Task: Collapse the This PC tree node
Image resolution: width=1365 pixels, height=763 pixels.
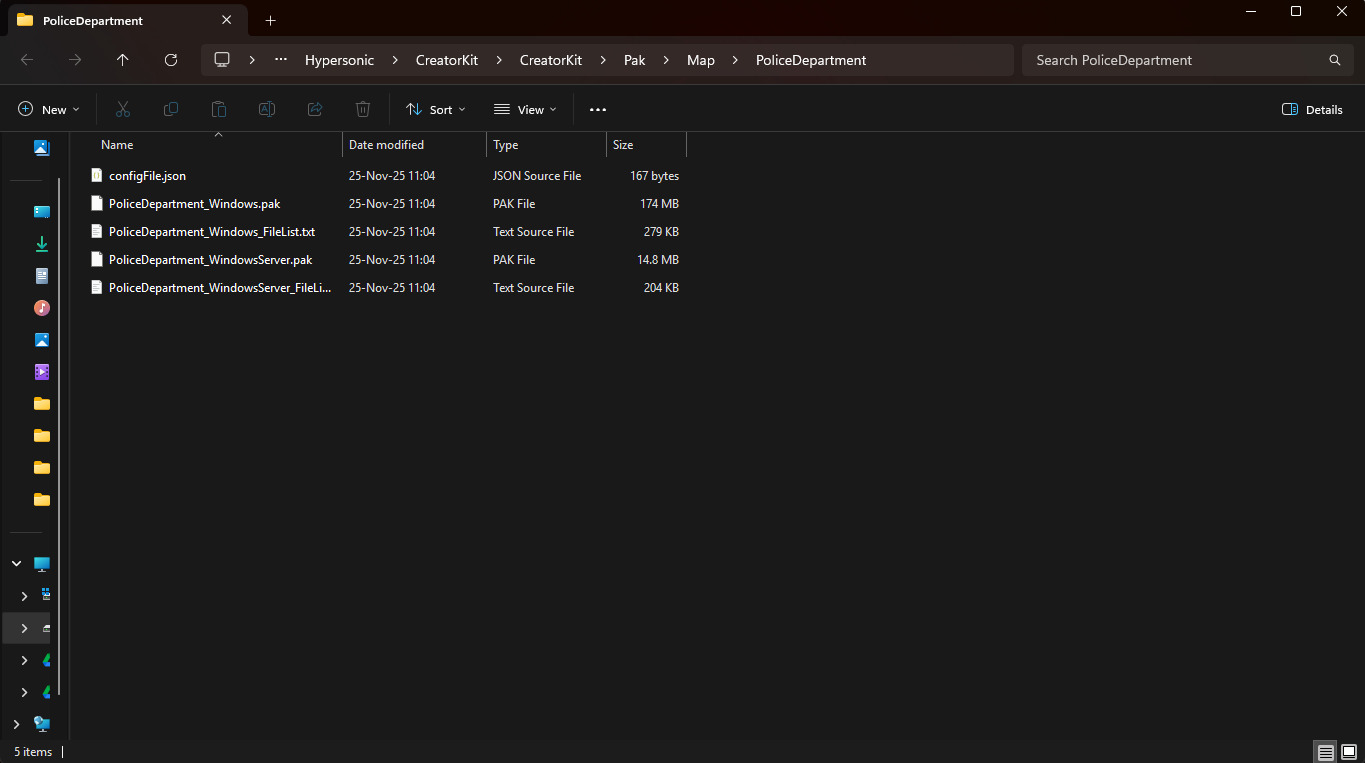Action: pyautogui.click(x=16, y=564)
